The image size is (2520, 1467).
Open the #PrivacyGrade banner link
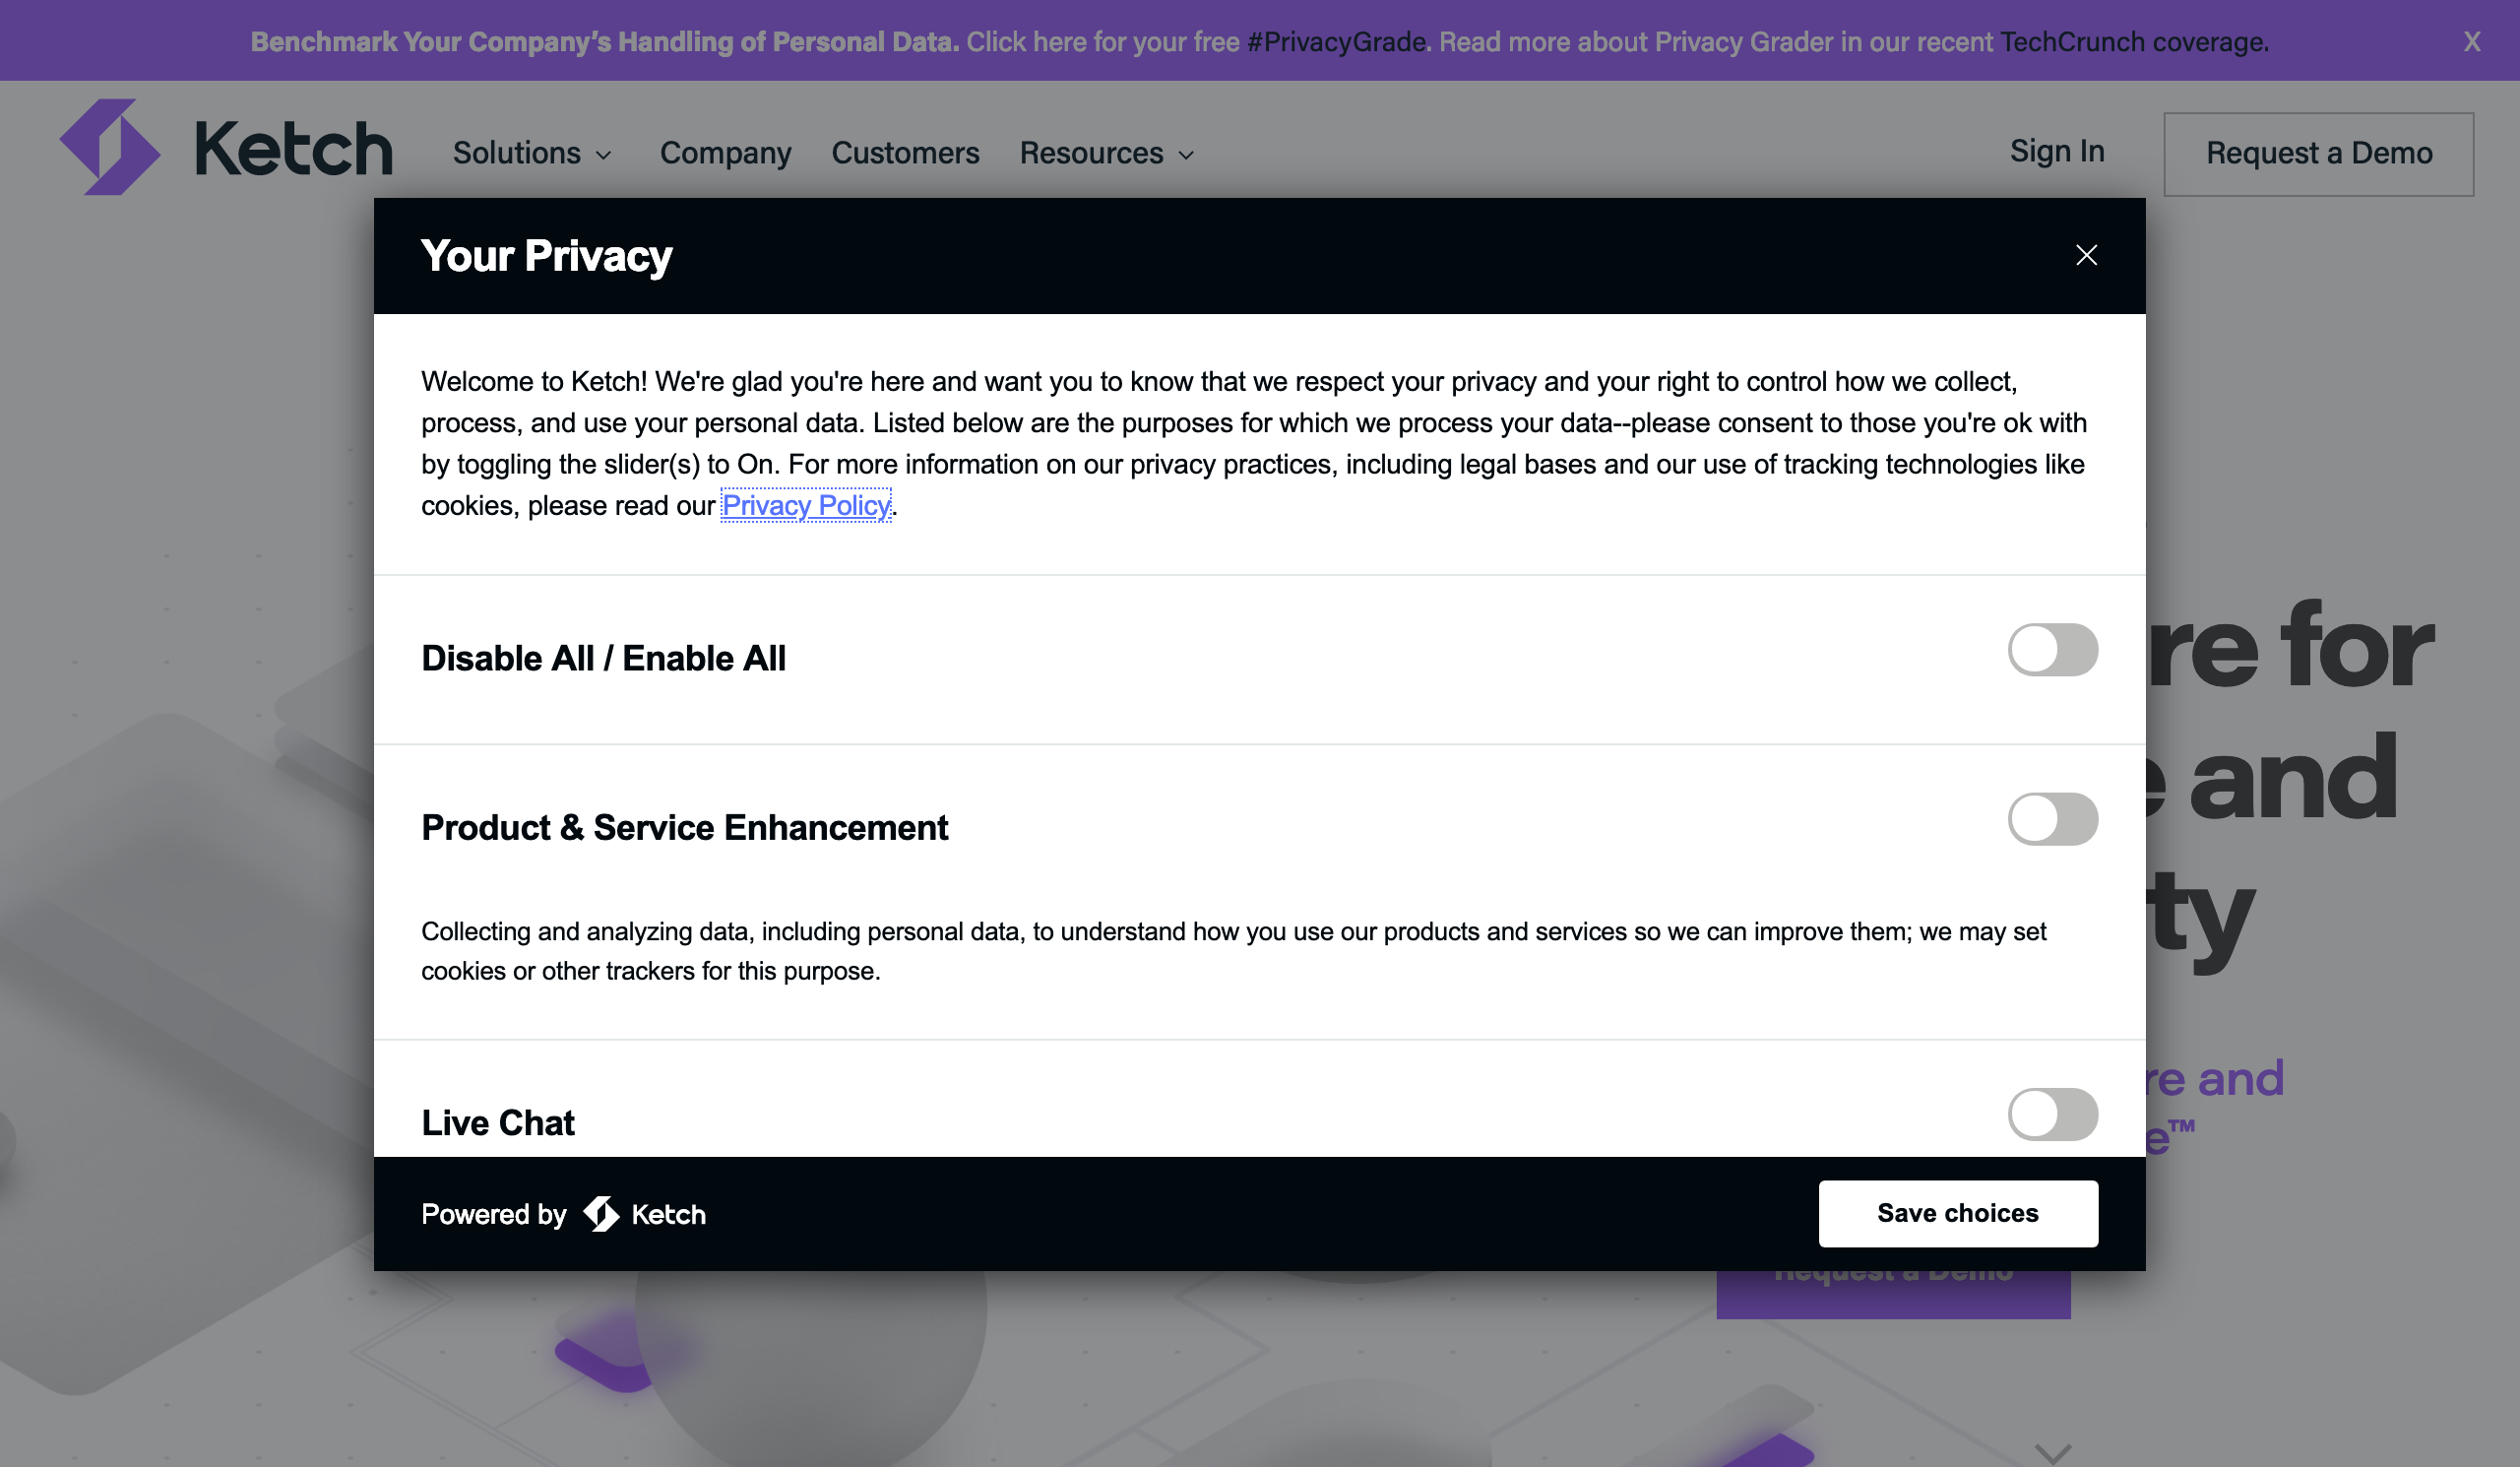pos(1336,42)
